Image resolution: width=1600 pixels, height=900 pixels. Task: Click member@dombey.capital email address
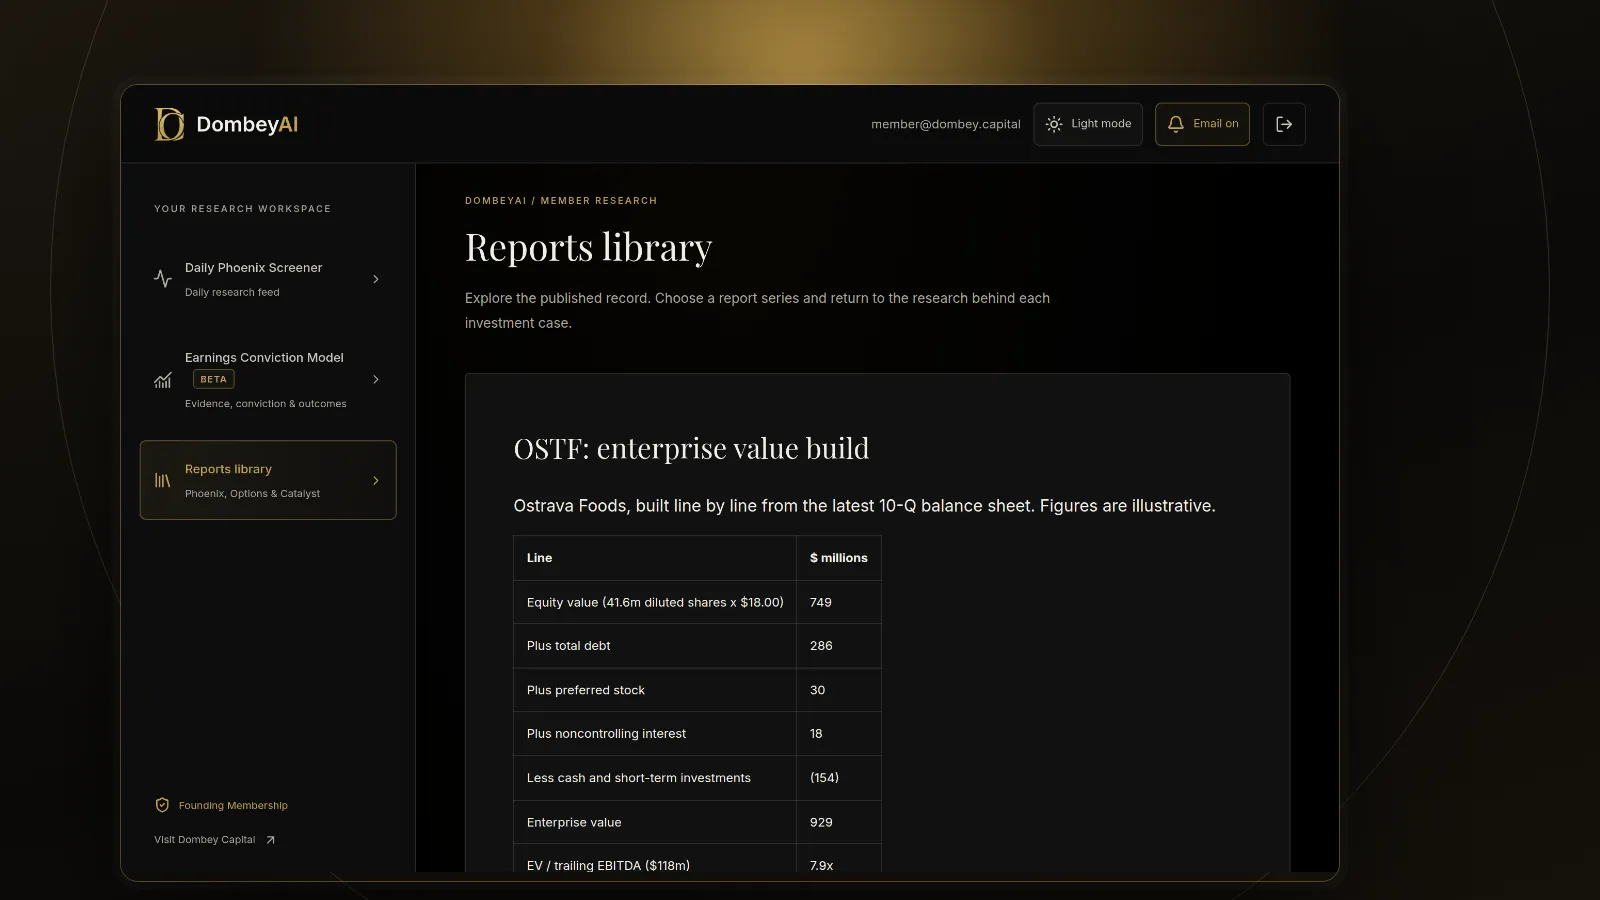[x=946, y=124]
